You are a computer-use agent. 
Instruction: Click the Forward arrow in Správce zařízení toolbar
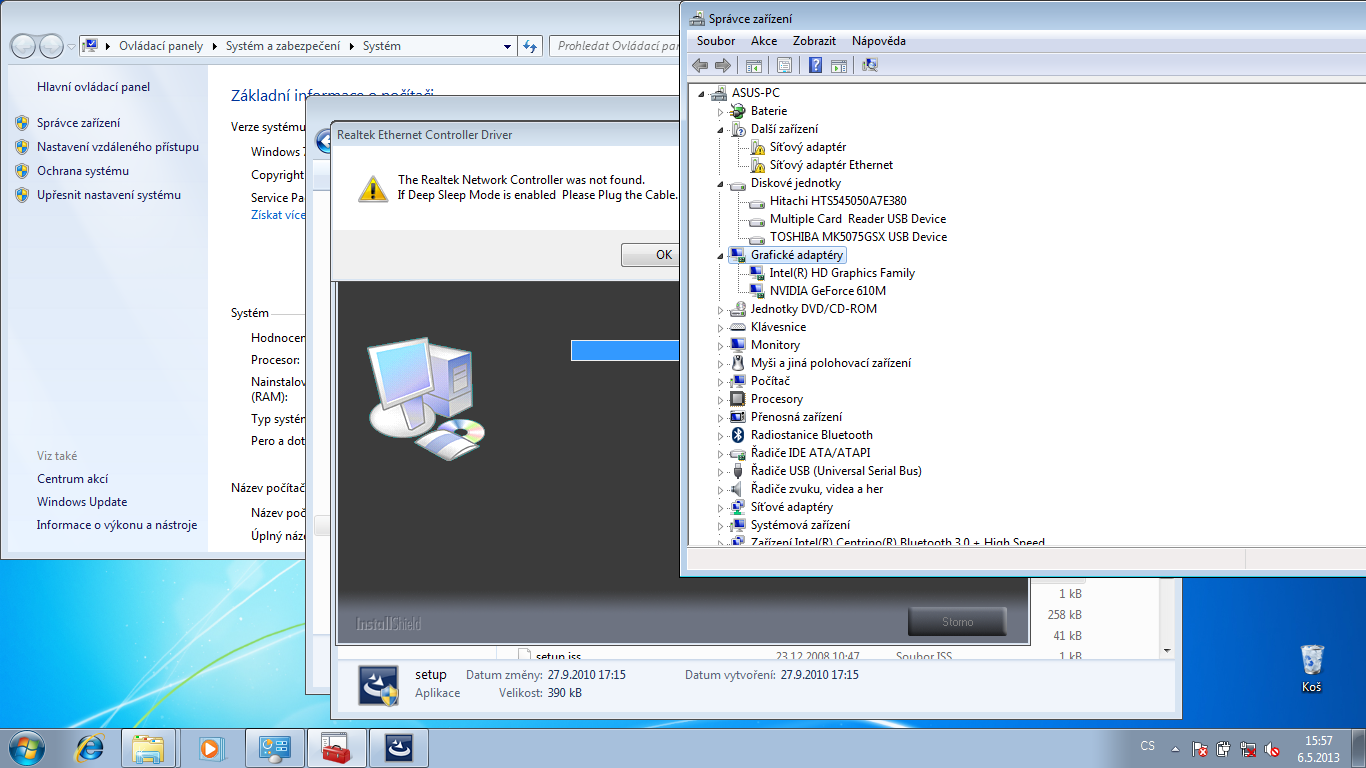click(x=722, y=65)
